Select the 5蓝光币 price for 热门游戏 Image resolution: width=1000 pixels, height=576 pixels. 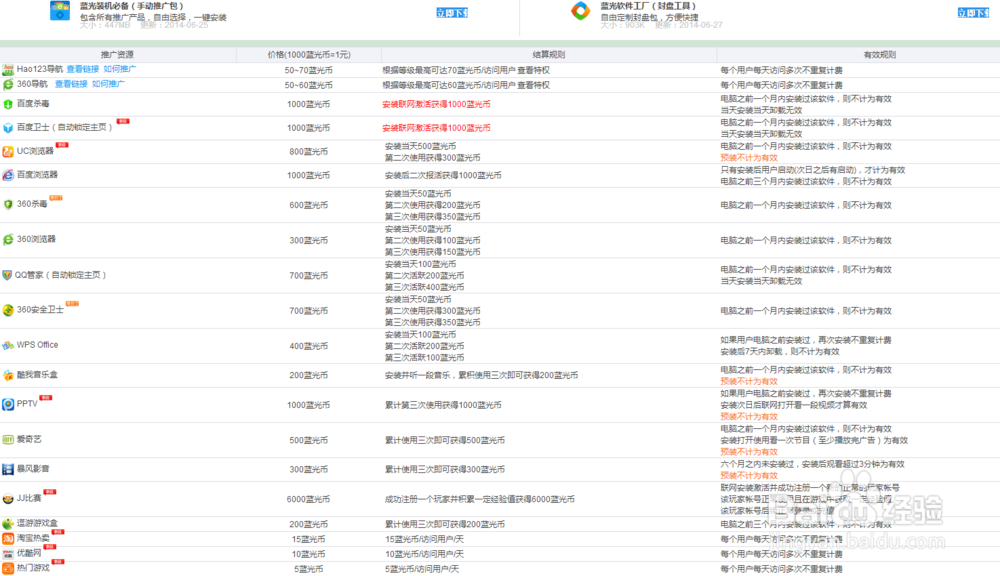(x=309, y=569)
